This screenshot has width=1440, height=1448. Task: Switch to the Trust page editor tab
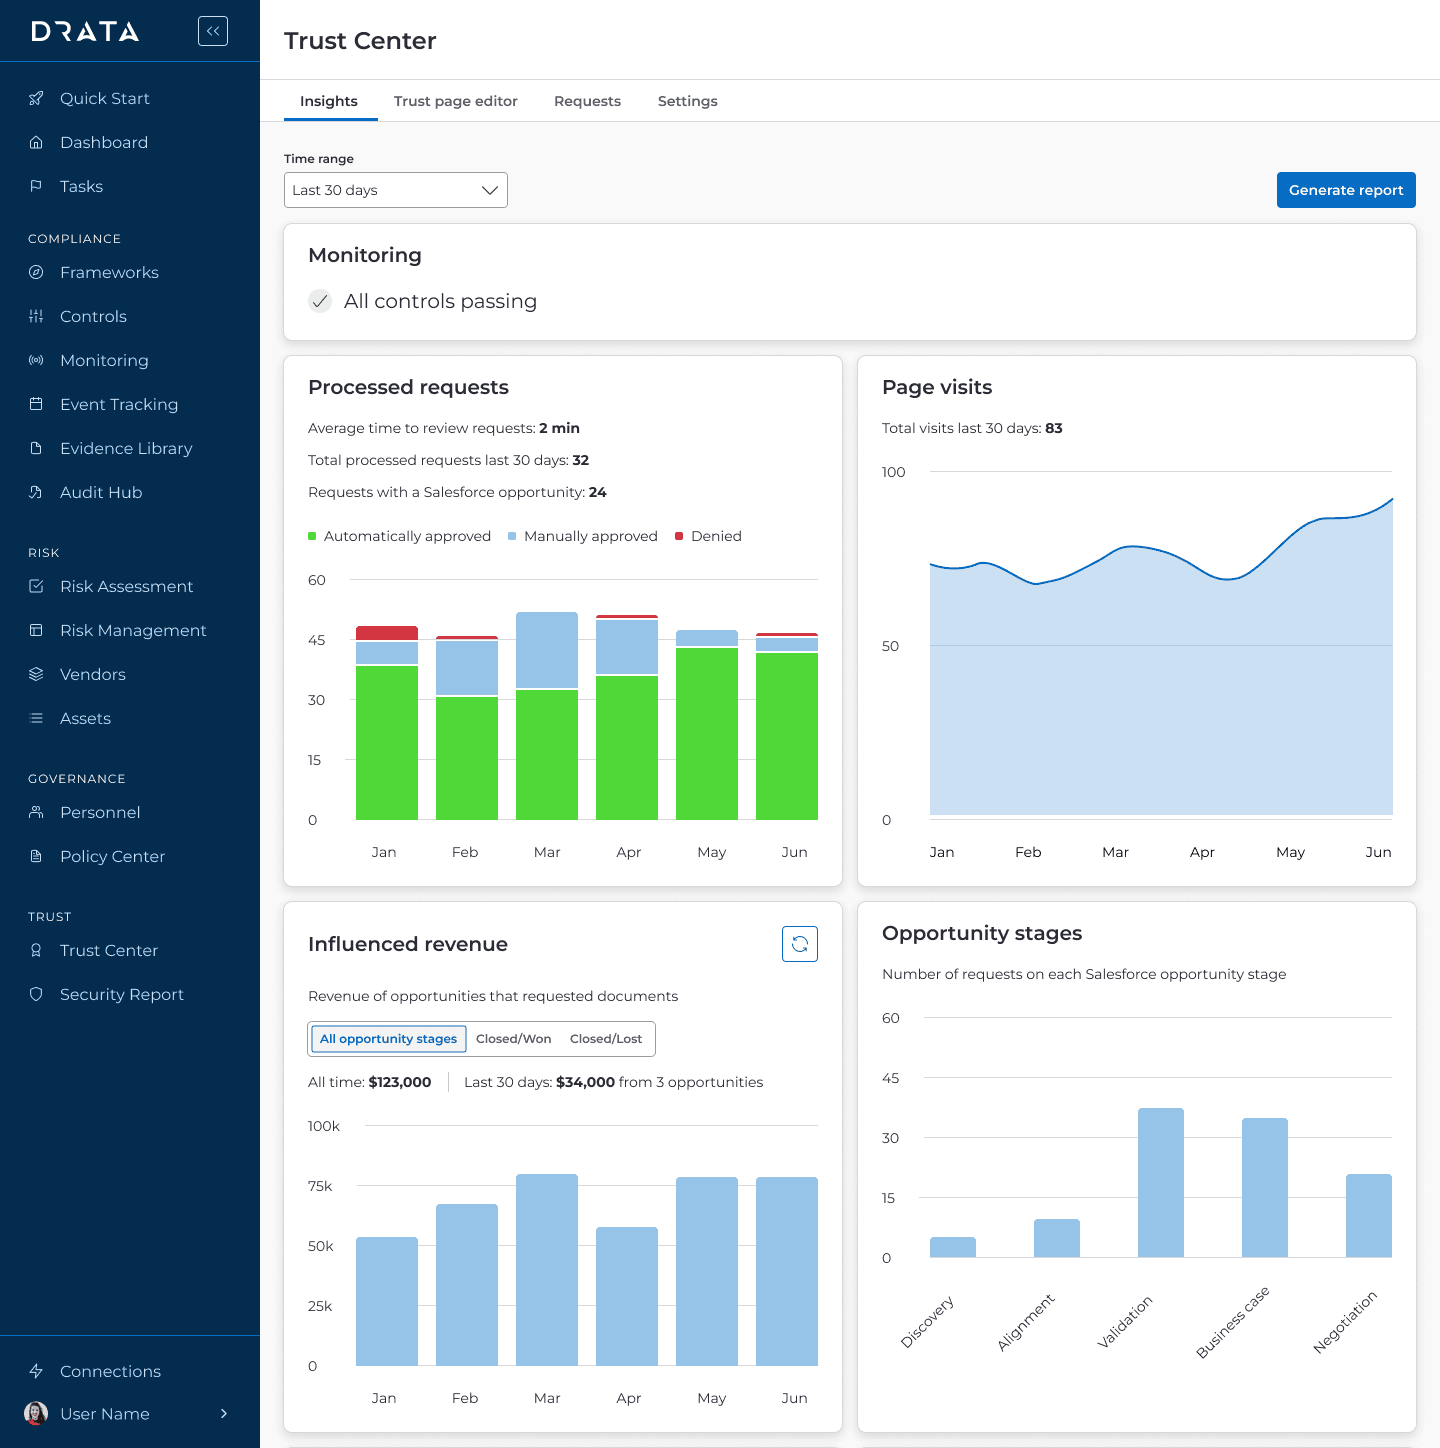[455, 101]
